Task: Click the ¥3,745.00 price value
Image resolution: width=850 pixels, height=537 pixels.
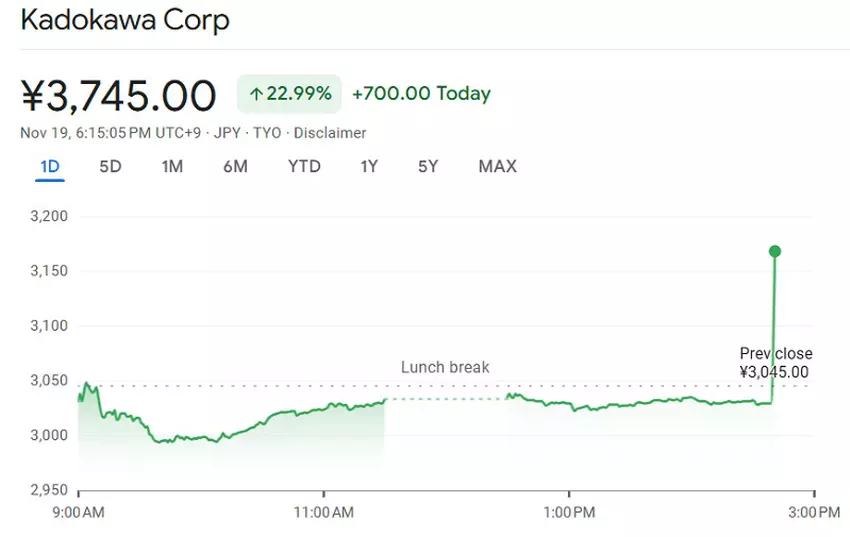Action: [118, 96]
